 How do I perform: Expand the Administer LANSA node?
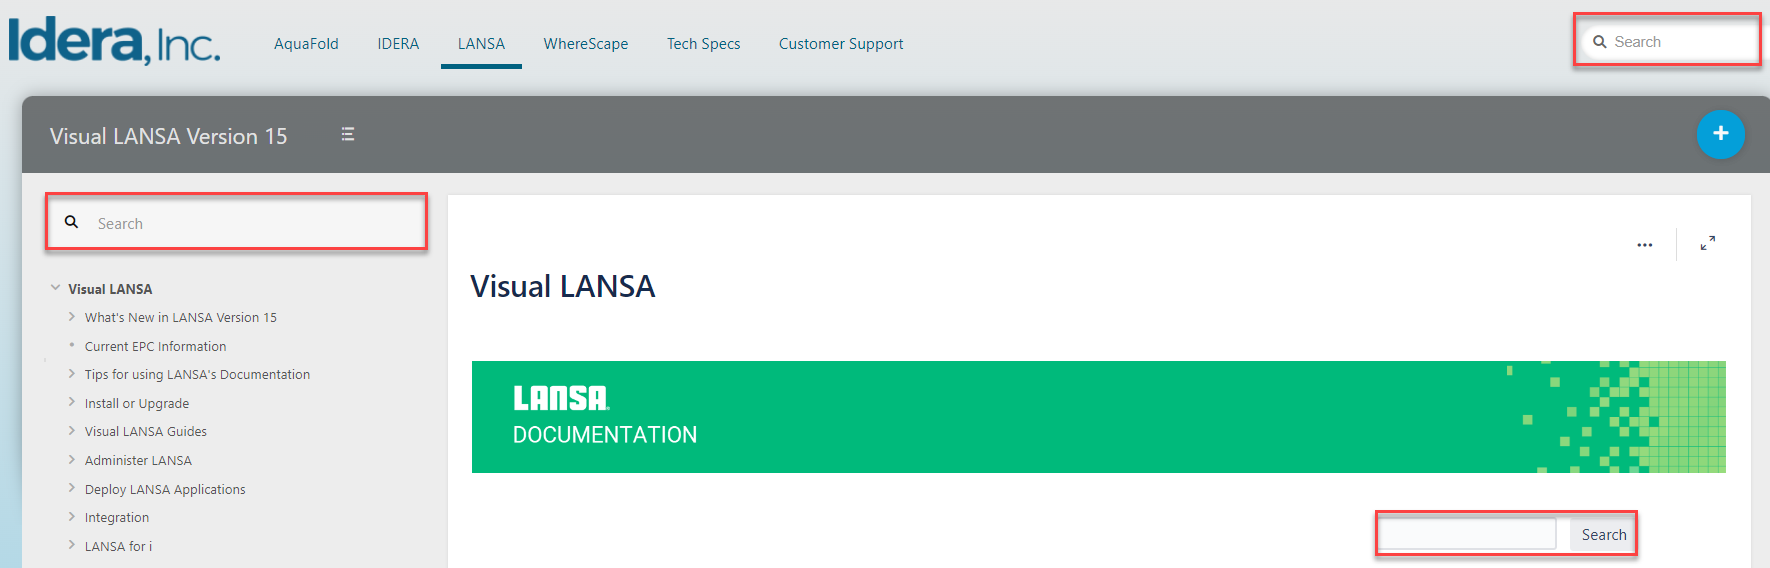coord(72,460)
